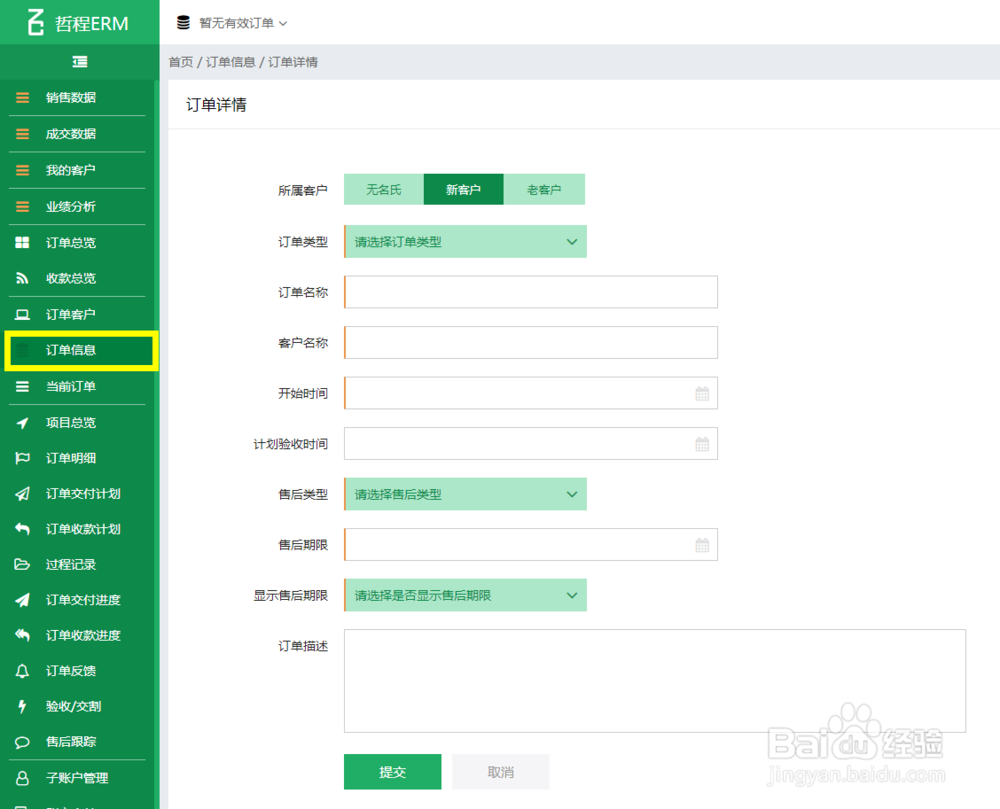
Task: Open the 验收/交割 lightning icon
Action: click(x=21, y=706)
